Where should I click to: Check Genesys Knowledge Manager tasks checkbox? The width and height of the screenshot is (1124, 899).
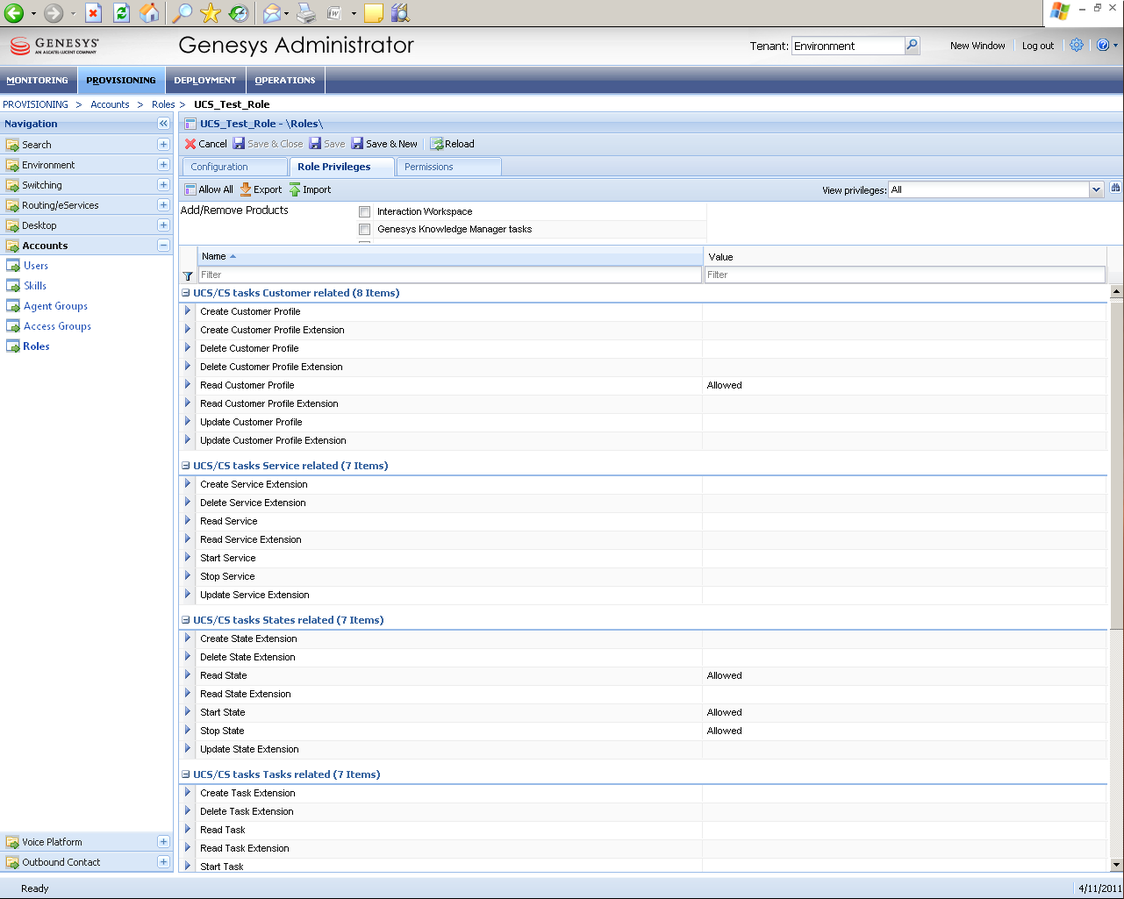click(x=364, y=229)
